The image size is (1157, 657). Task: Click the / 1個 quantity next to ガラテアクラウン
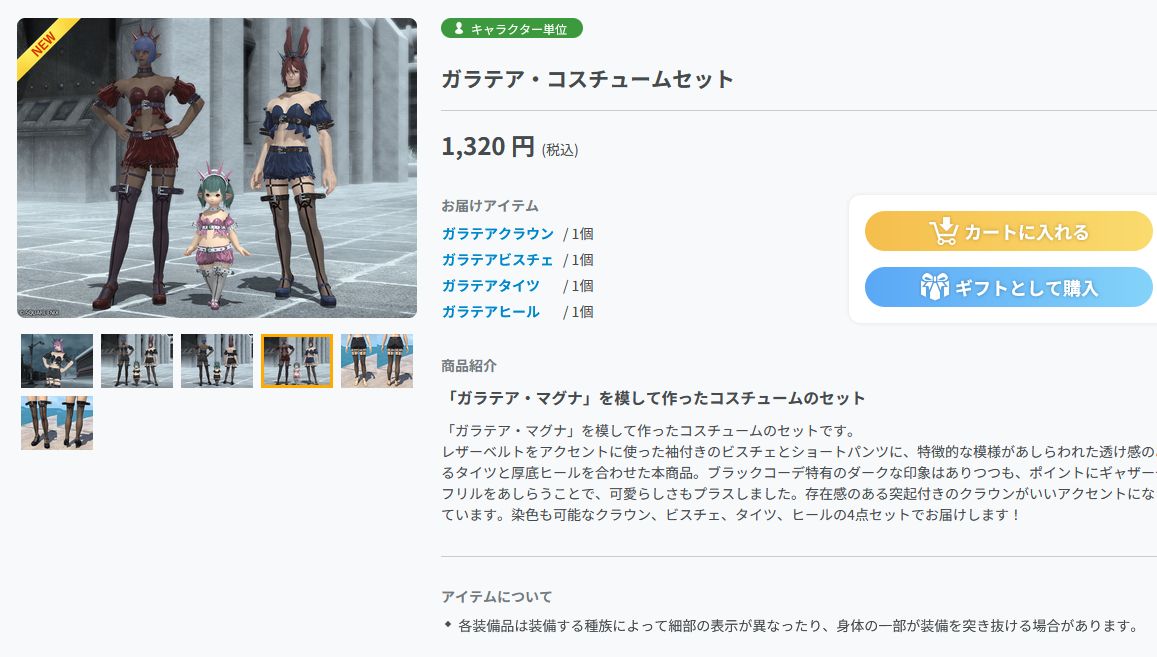click(x=578, y=234)
